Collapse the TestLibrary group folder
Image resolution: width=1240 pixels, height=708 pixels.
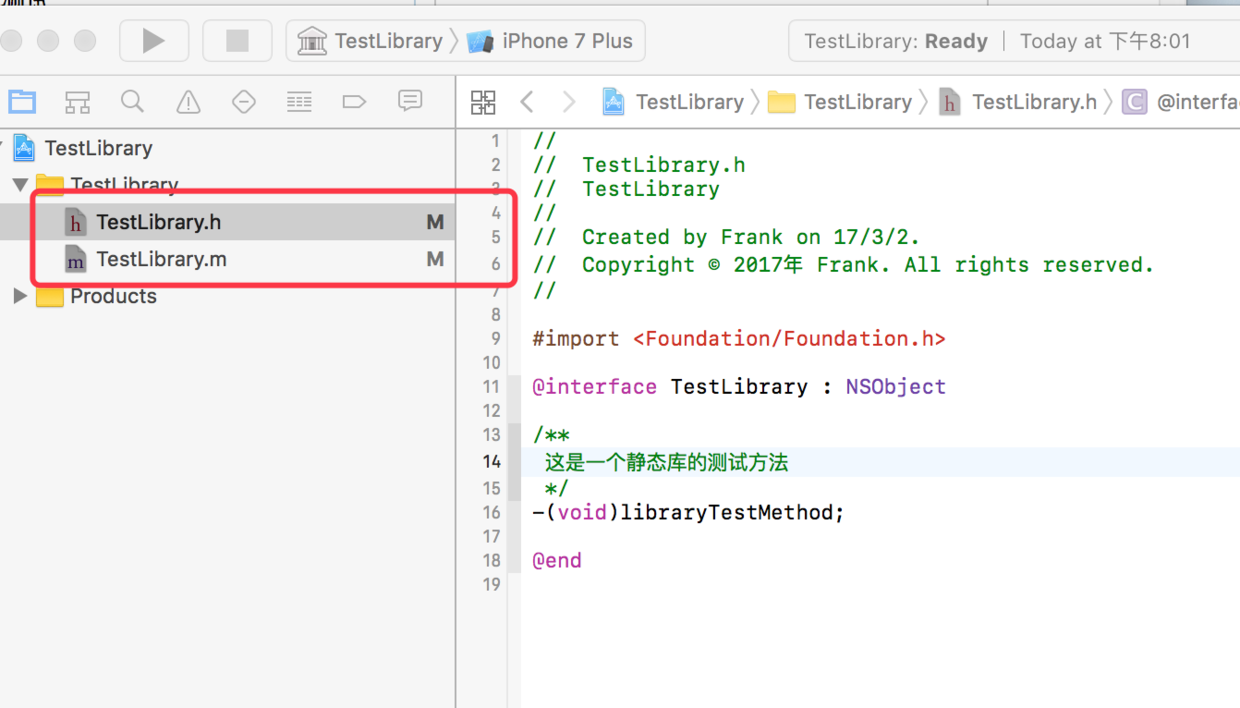(20, 185)
